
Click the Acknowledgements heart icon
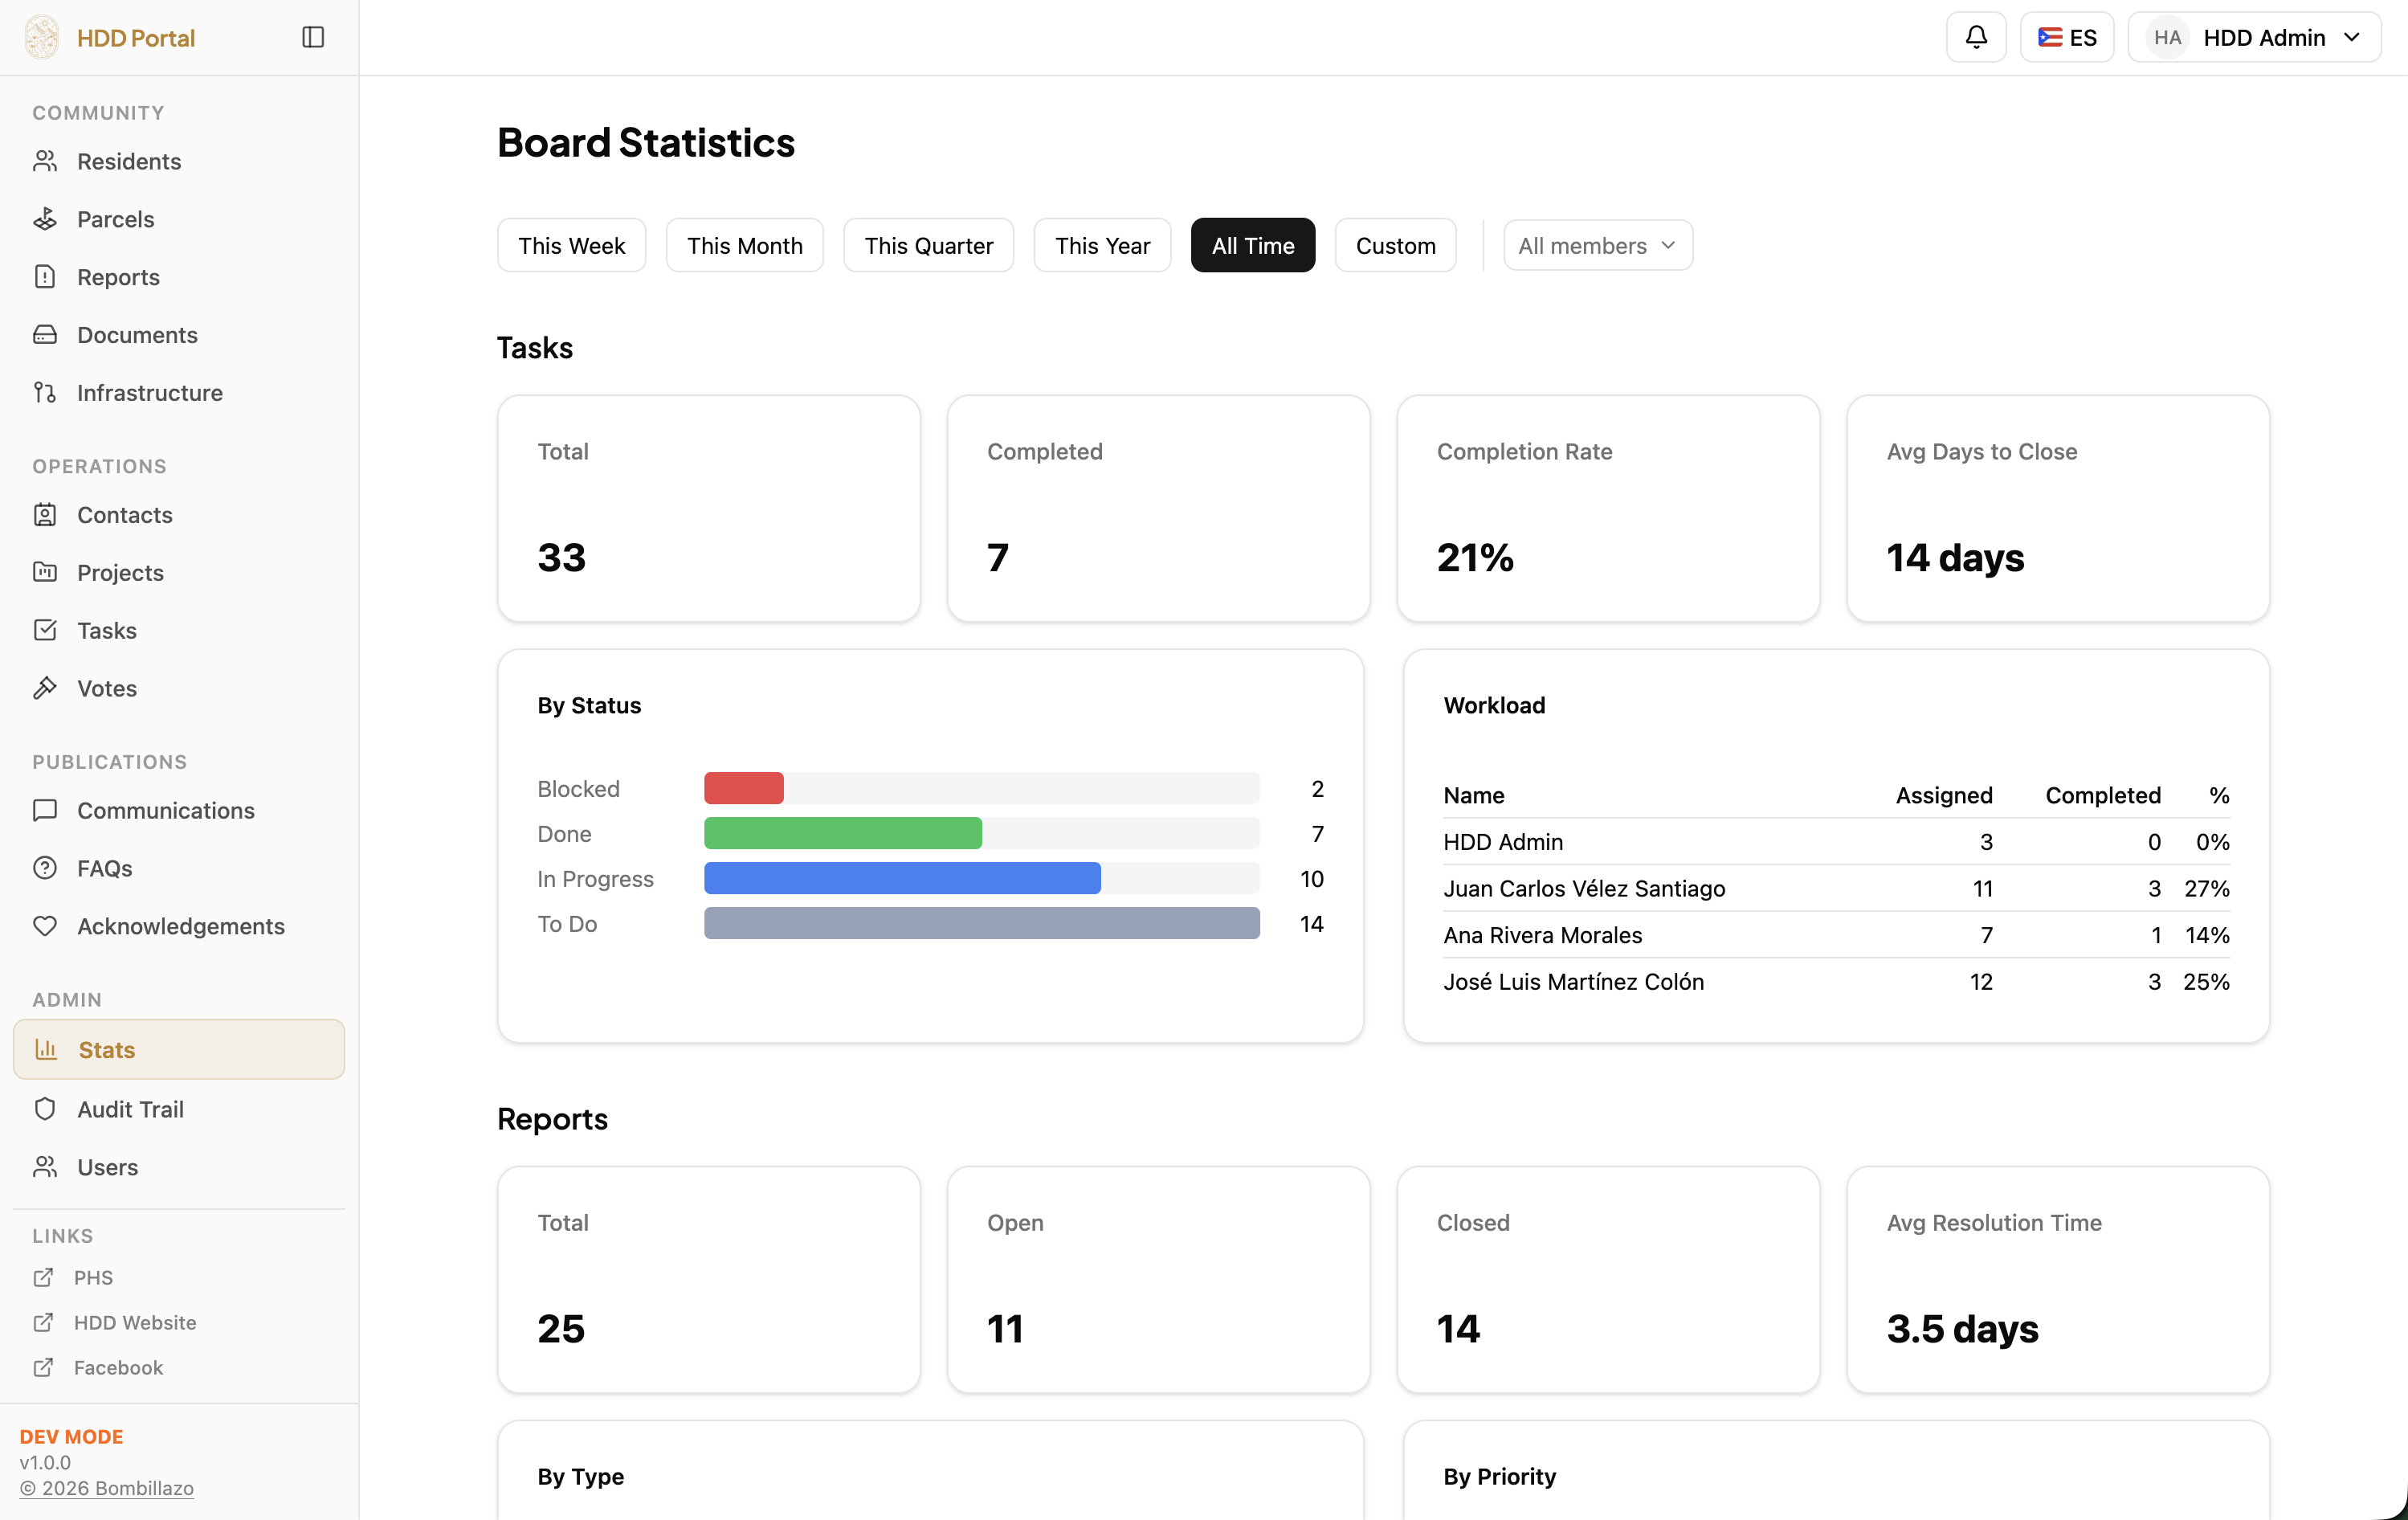point(45,927)
